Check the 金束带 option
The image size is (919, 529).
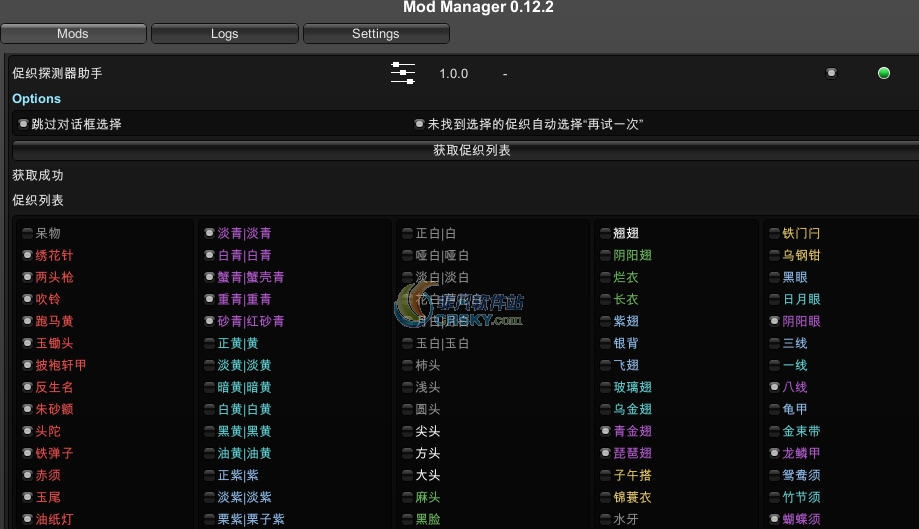[x=774, y=431]
